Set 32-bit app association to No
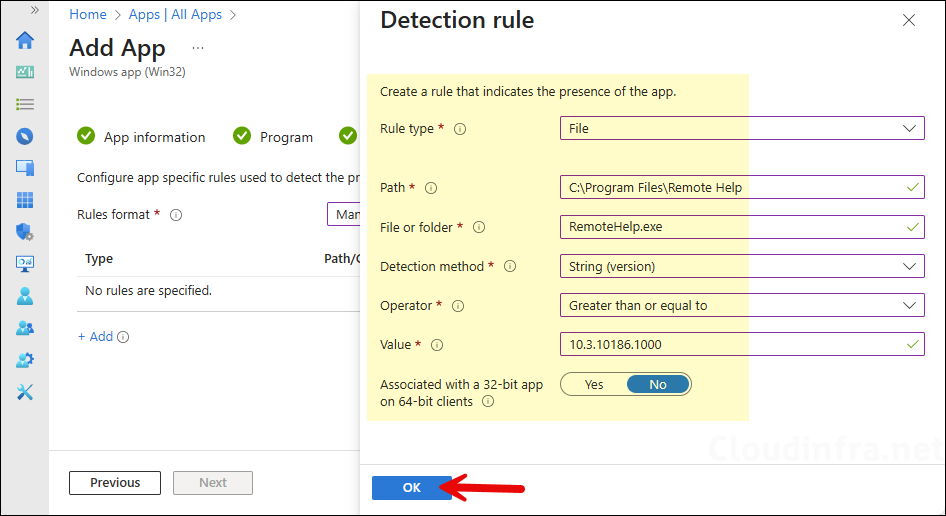946x516 pixels. [x=657, y=384]
